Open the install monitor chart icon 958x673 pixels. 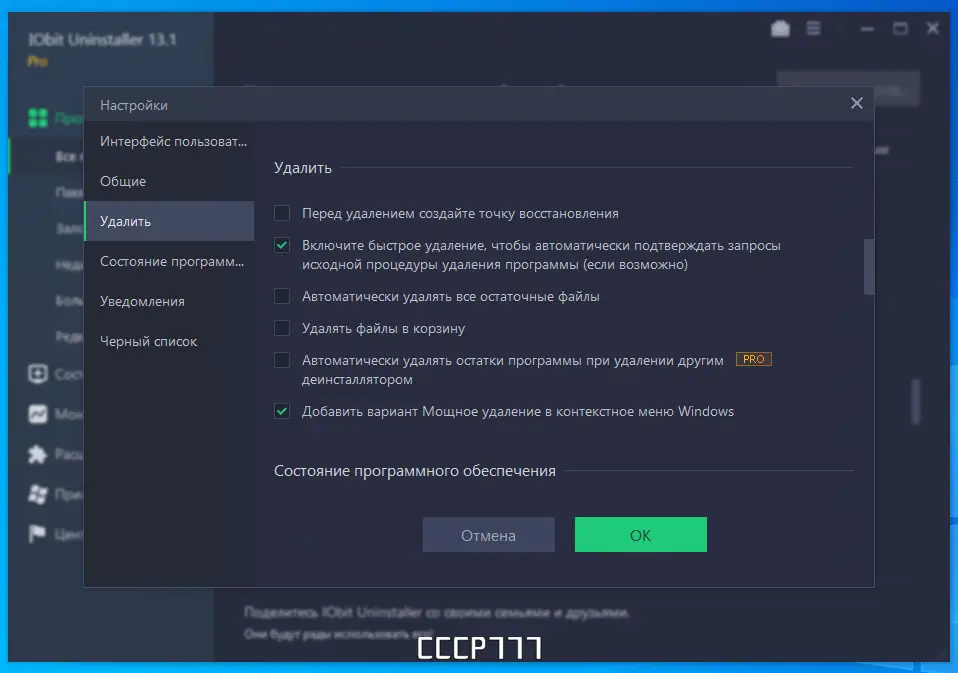[38, 414]
